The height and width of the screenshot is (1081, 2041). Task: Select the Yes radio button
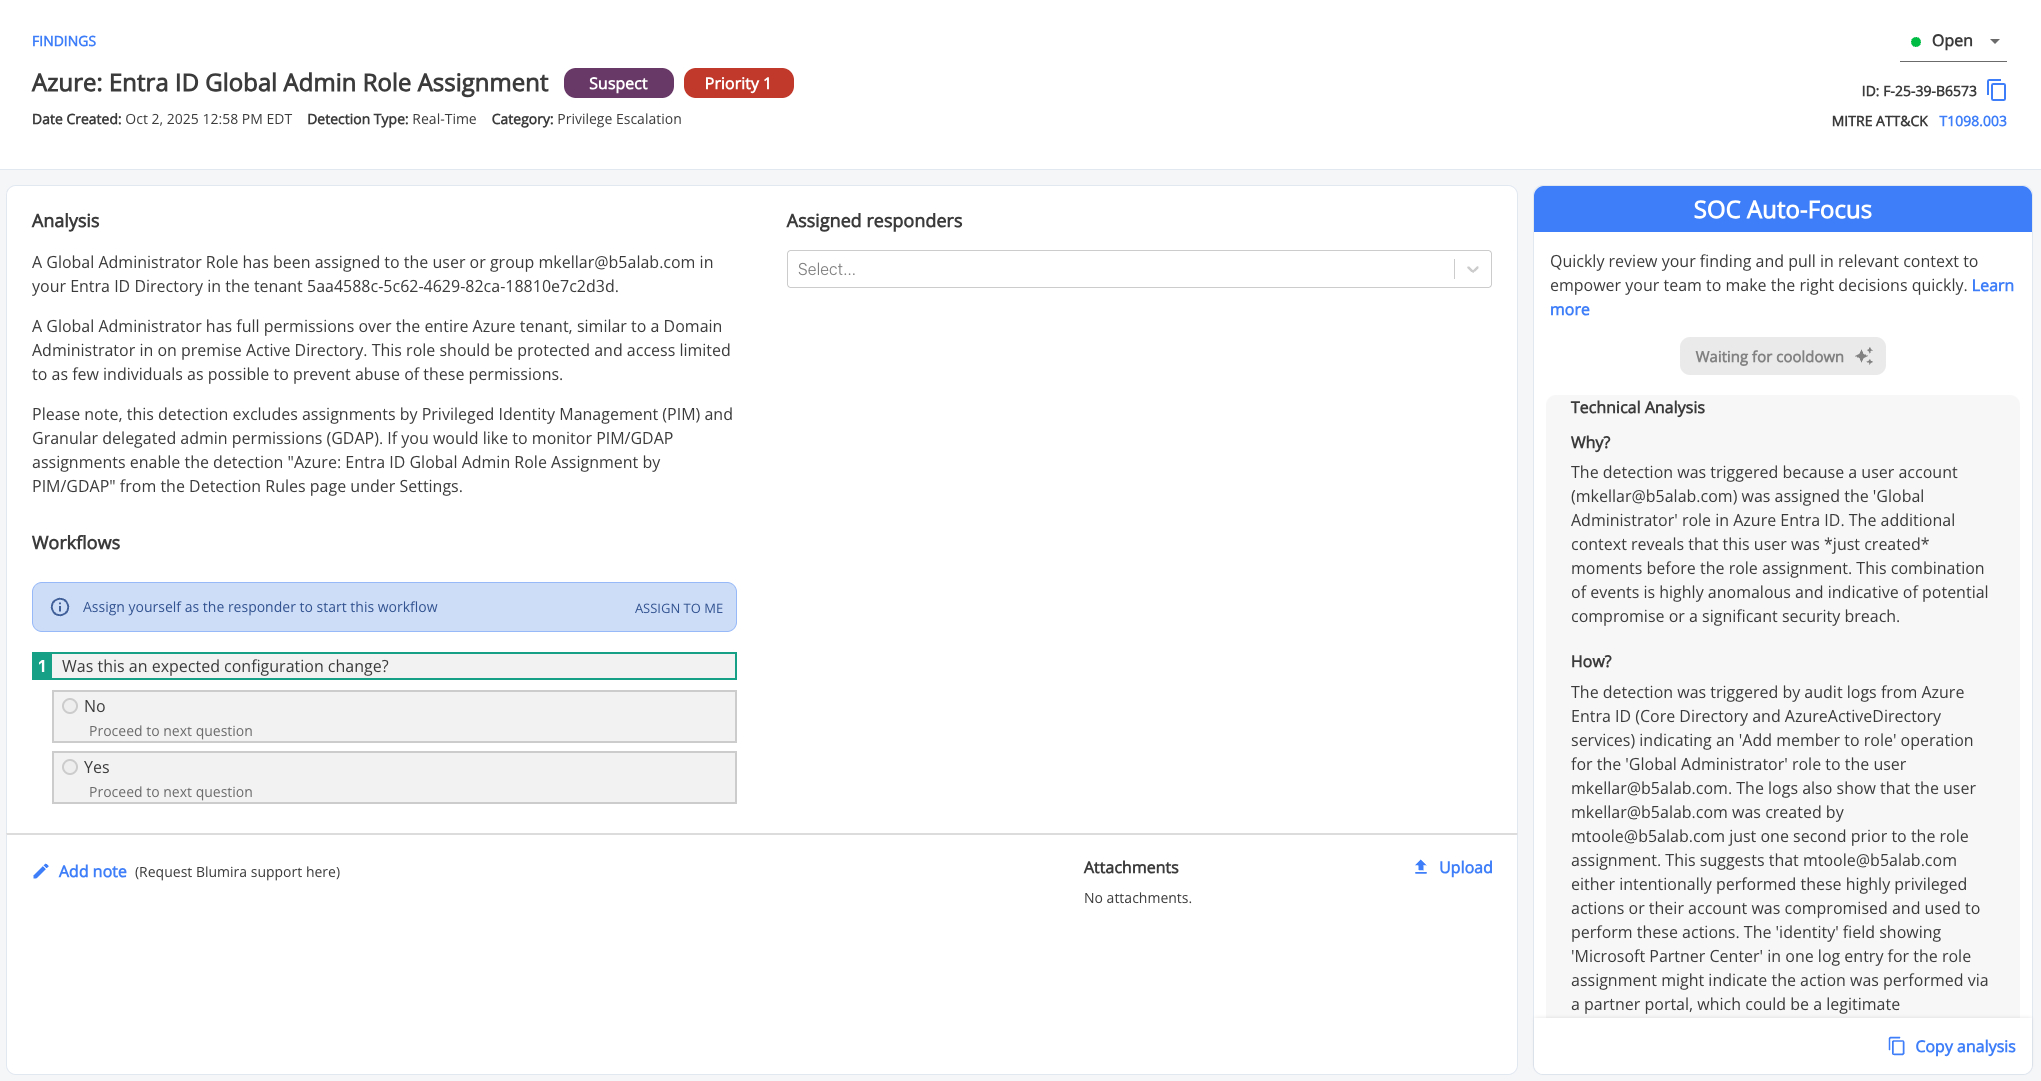[x=70, y=767]
